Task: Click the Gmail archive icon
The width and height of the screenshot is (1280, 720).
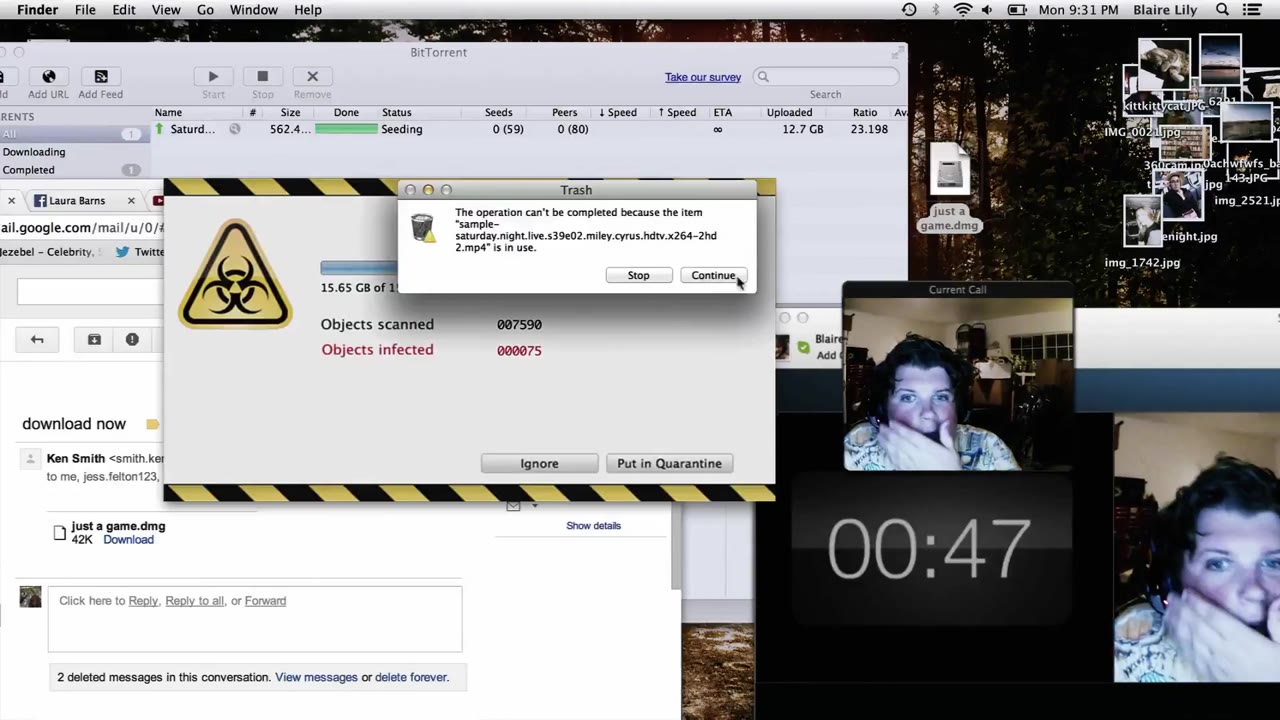Action: [x=94, y=340]
